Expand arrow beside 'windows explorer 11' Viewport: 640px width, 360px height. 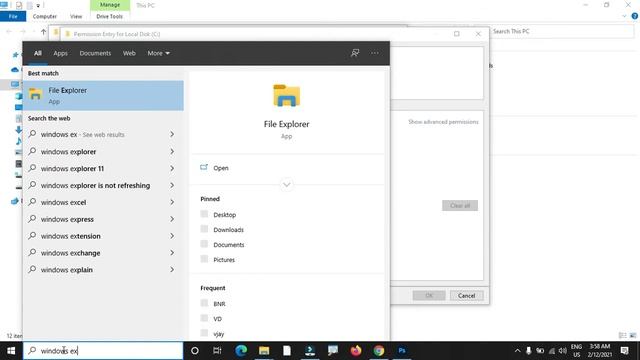(x=172, y=168)
